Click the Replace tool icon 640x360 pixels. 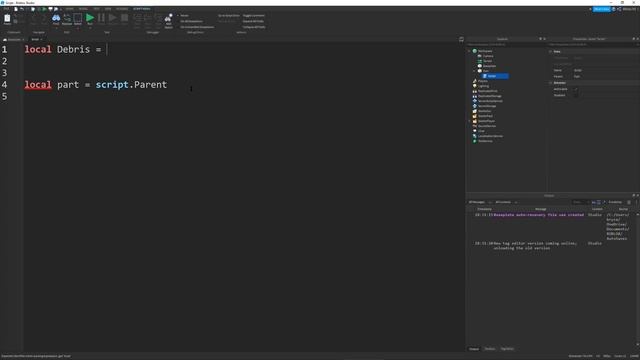click(x=67, y=19)
